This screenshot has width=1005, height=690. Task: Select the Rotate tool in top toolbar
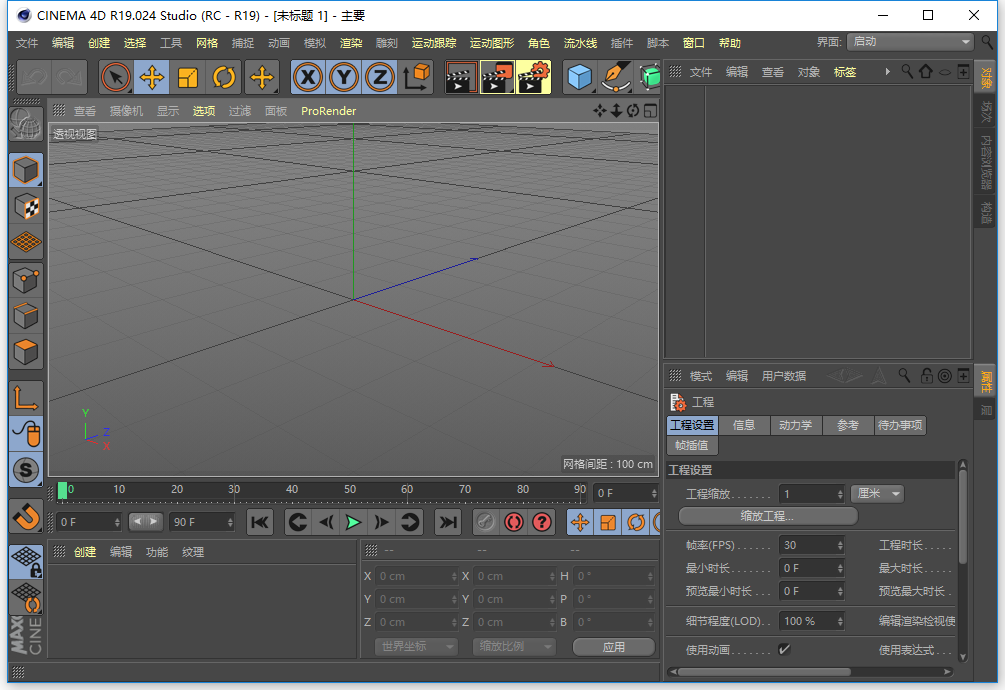coord(224,78)
